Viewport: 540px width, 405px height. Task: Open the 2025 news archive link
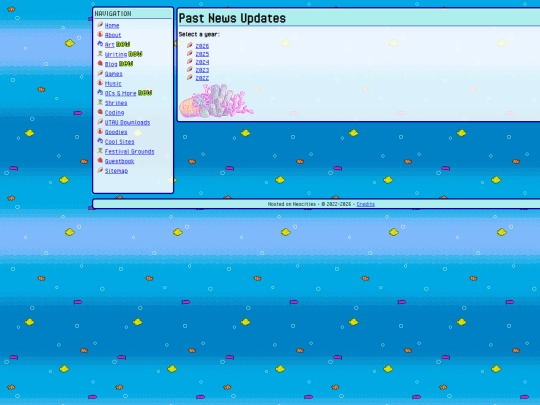(x=202, y=54)
